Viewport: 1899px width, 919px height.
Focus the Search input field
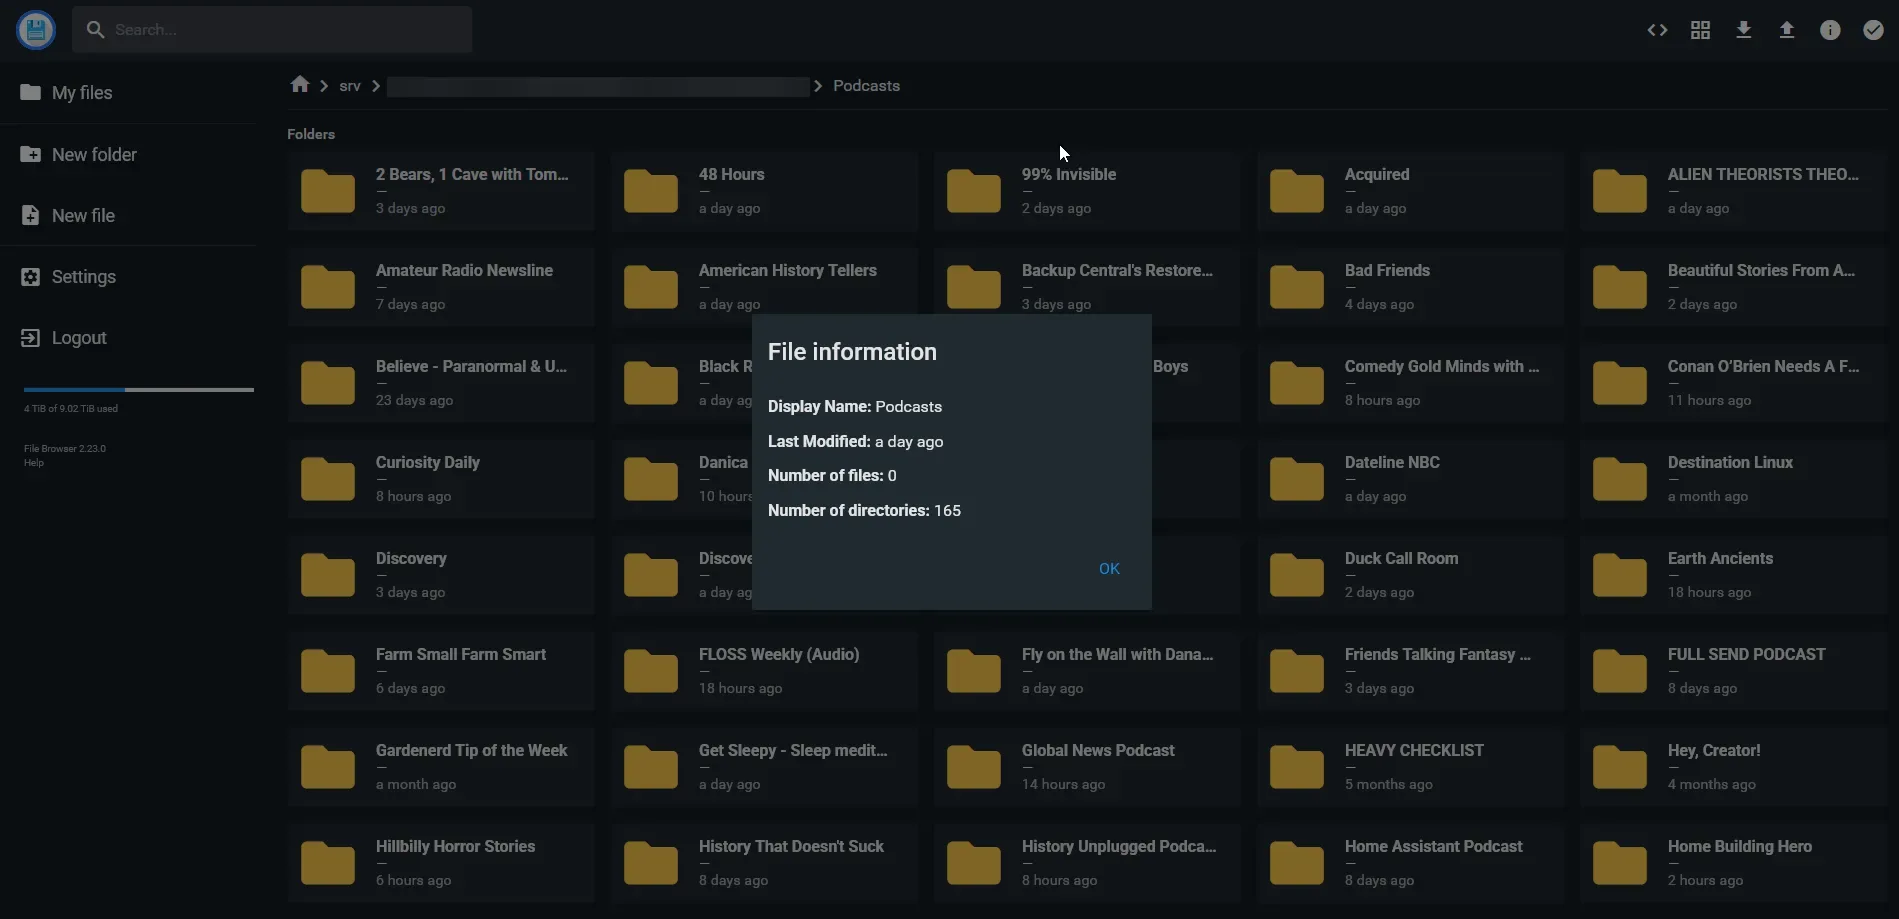click(272, 30)
